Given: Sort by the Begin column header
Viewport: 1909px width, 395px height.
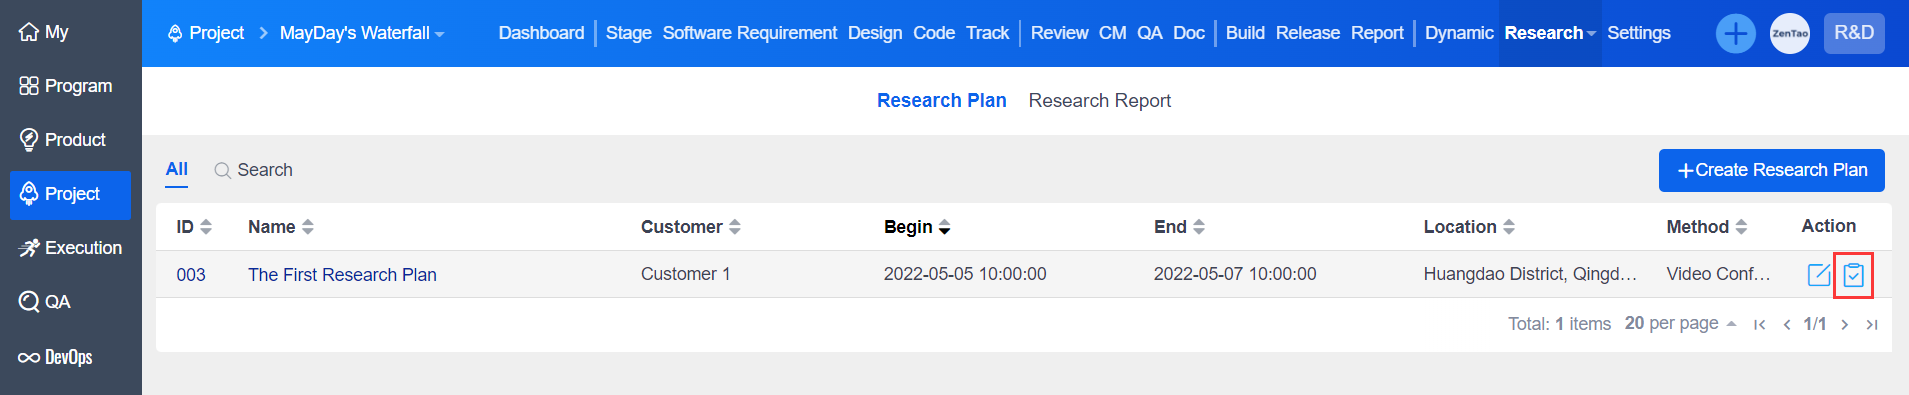Looking at the screenshot, I should tap(917, 227).
